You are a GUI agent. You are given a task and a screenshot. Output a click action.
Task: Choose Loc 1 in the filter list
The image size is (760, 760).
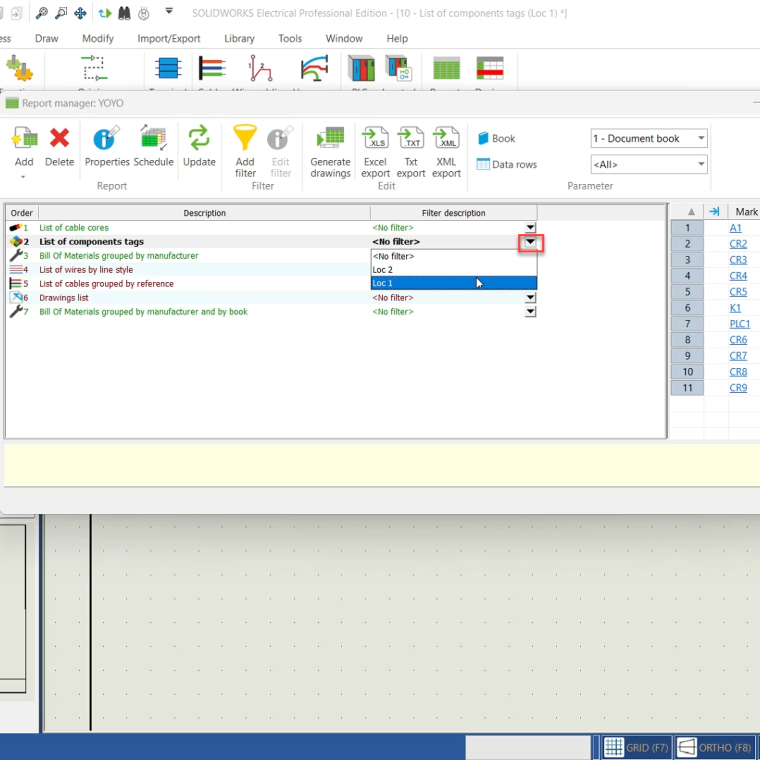454,283
